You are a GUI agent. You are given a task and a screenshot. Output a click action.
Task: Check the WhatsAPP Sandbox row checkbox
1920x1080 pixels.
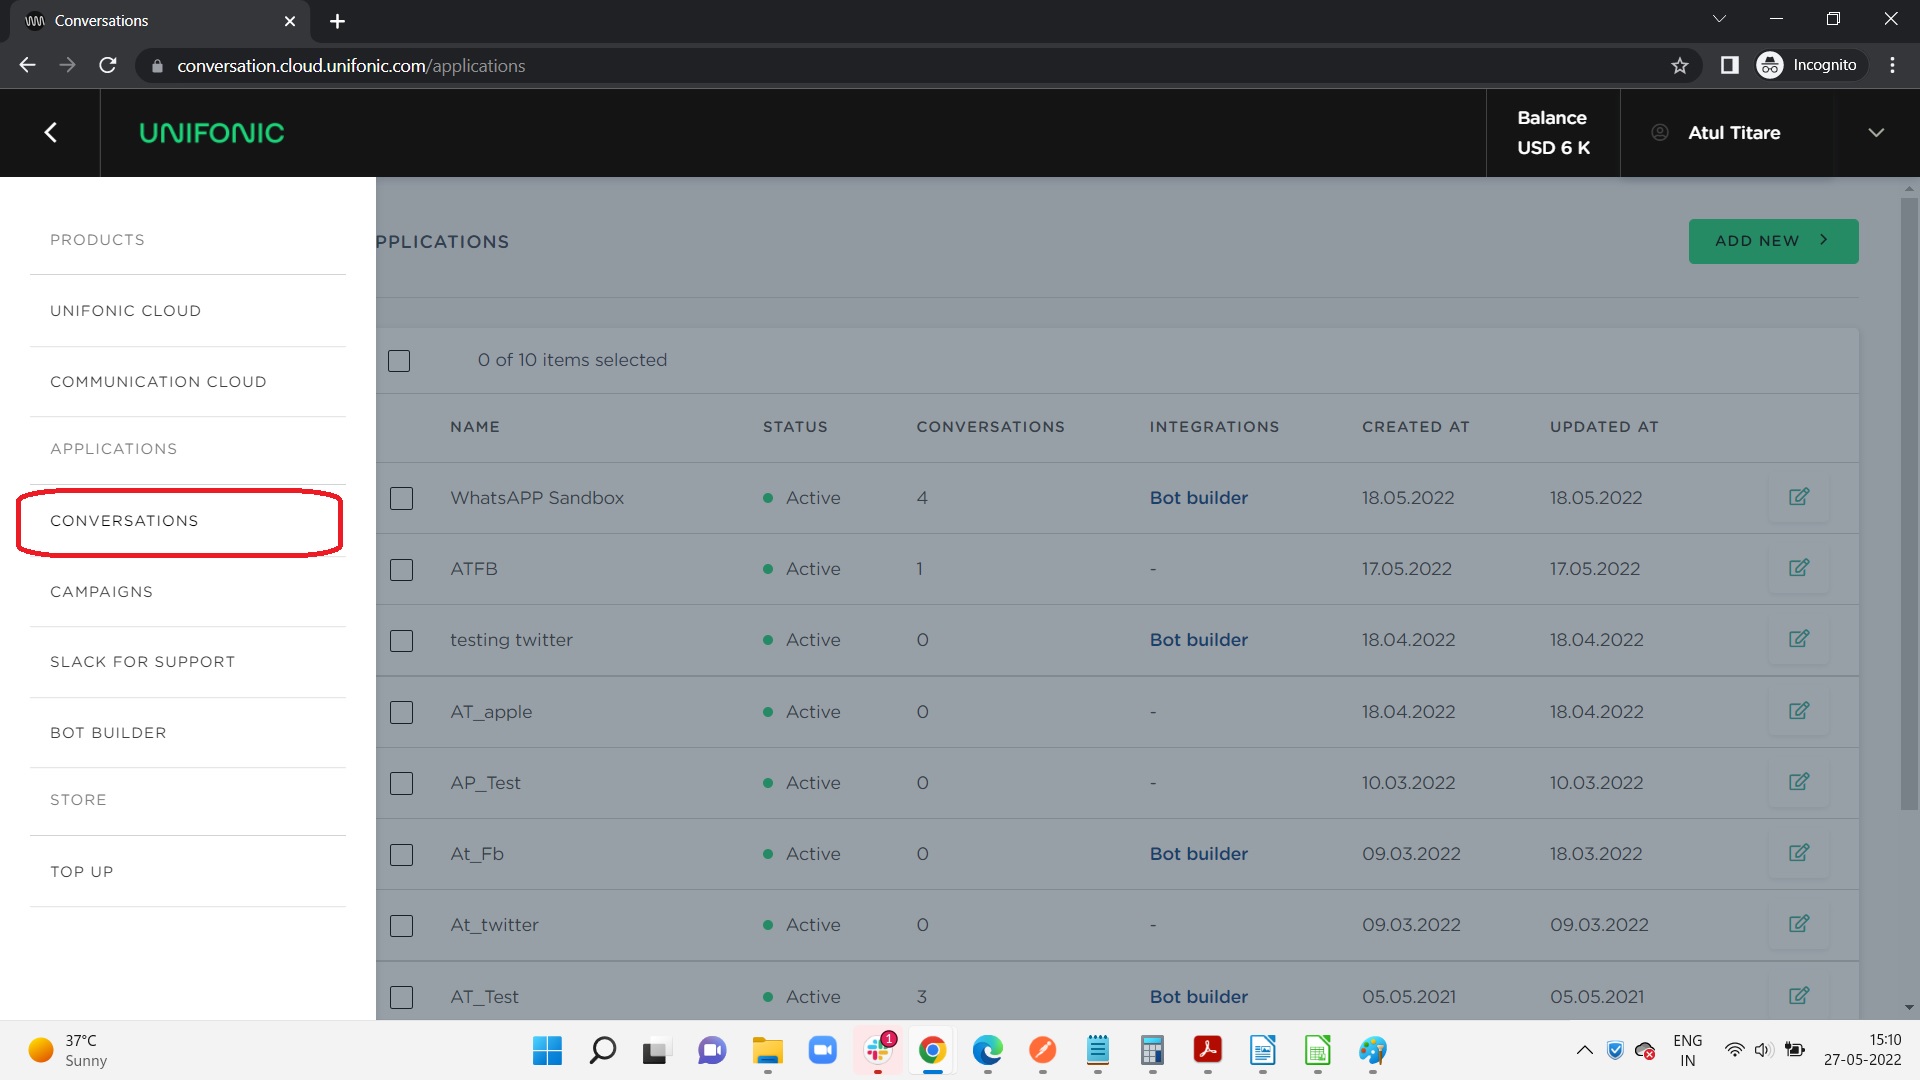point(401,498)
